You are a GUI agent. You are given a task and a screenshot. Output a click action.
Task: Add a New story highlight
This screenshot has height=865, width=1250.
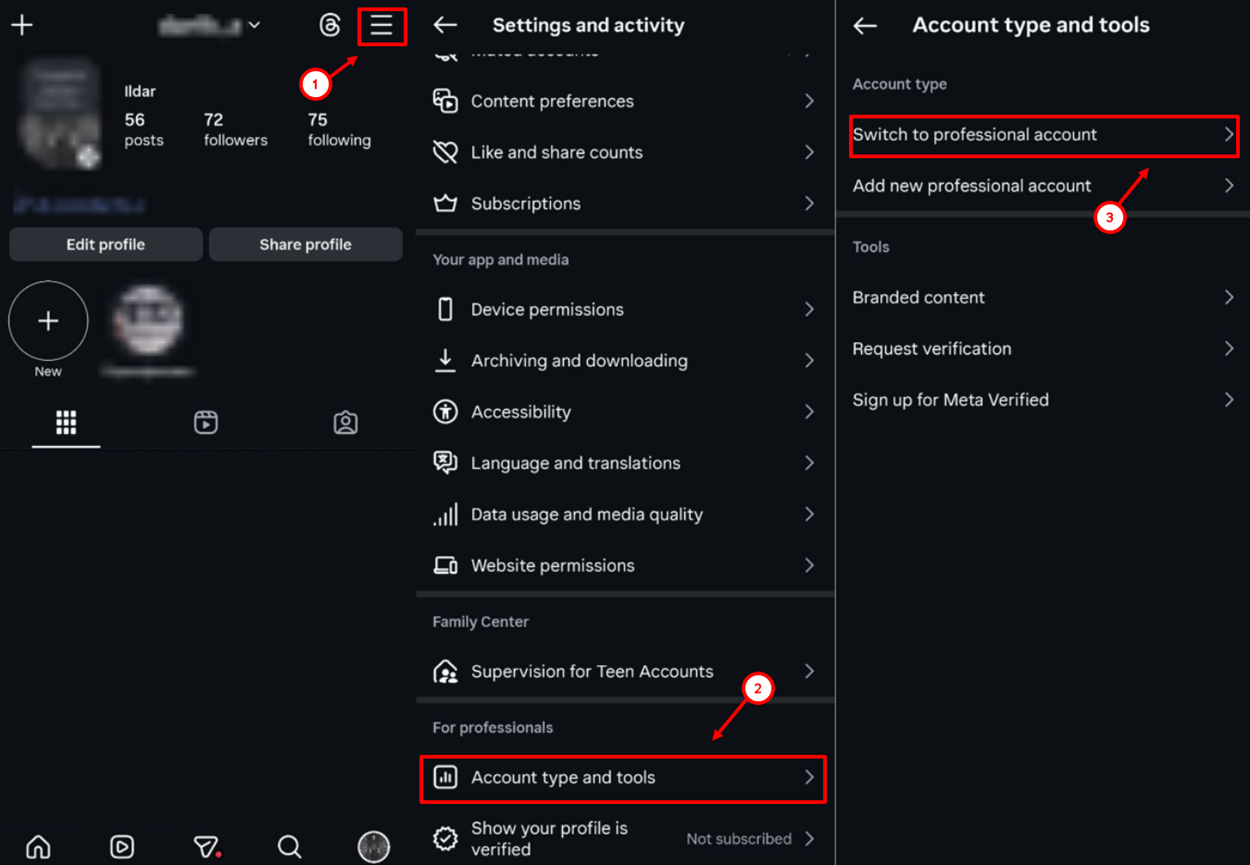click(48, 320)
